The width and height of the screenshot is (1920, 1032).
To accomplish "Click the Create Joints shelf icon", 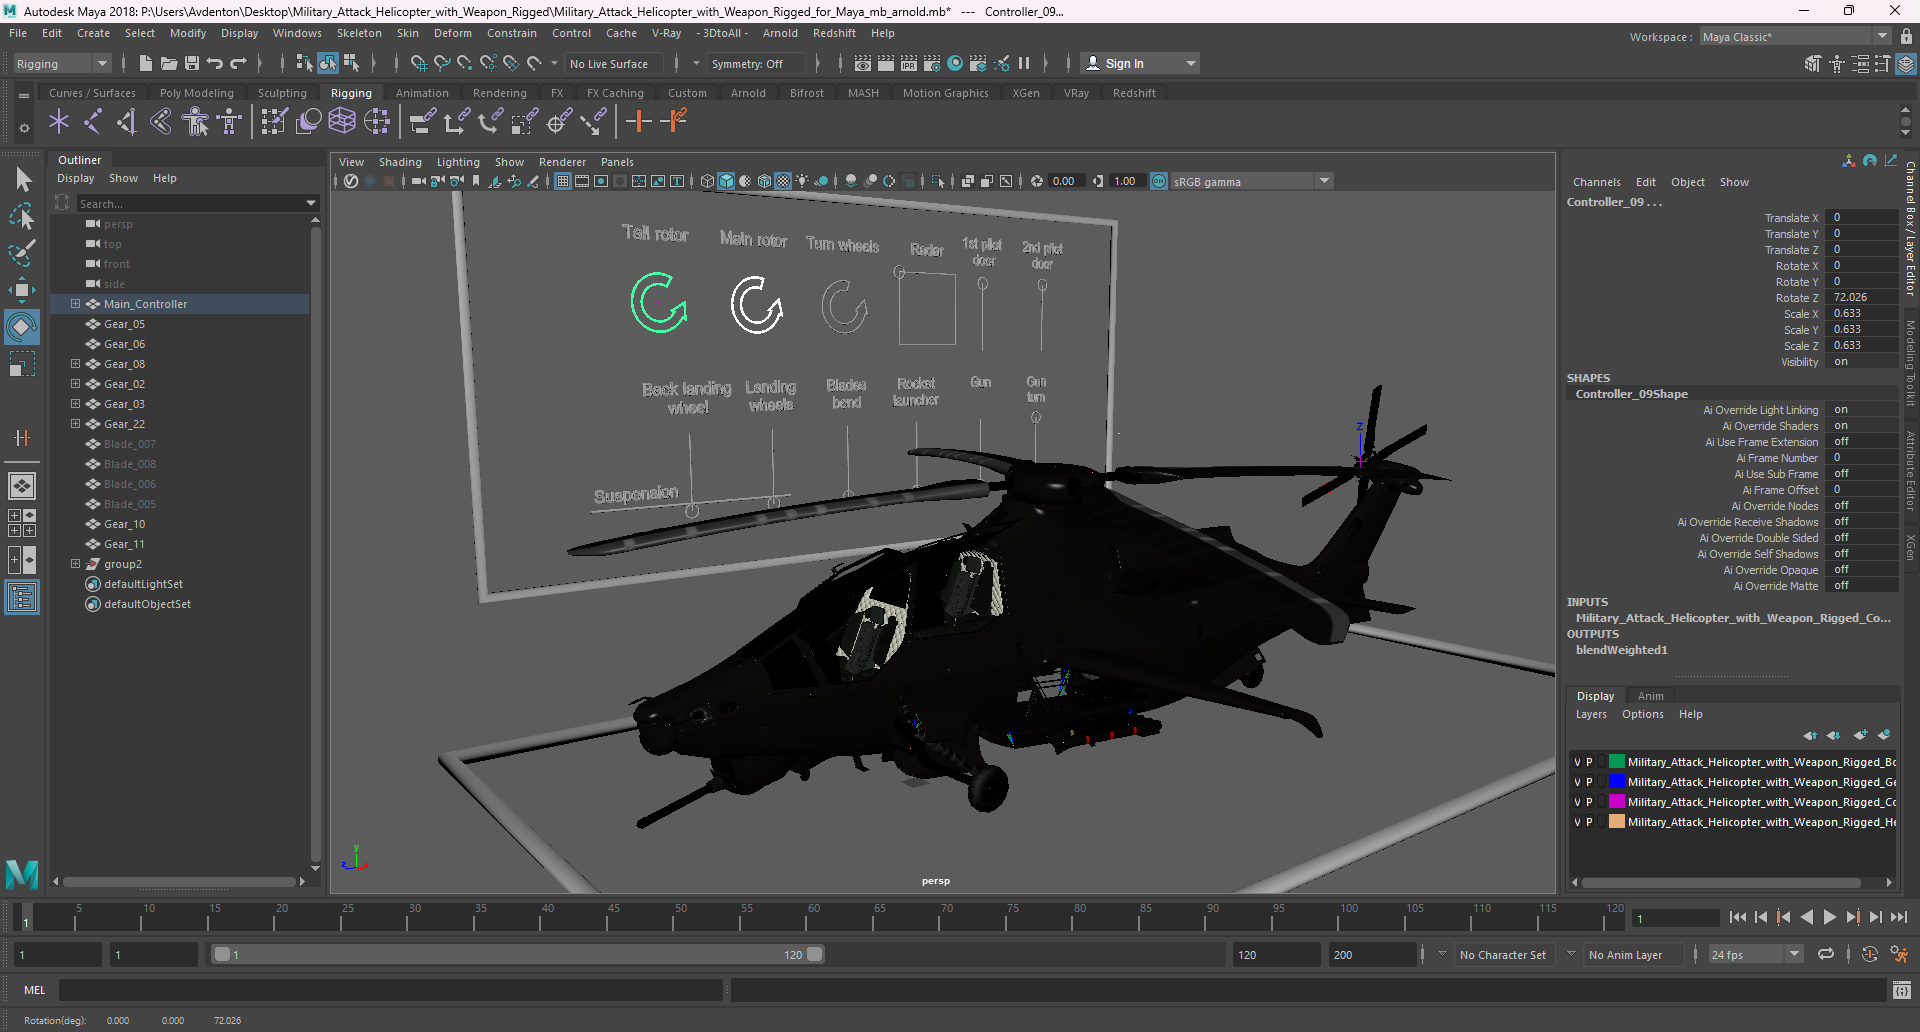I will click(x=92, y=122).
